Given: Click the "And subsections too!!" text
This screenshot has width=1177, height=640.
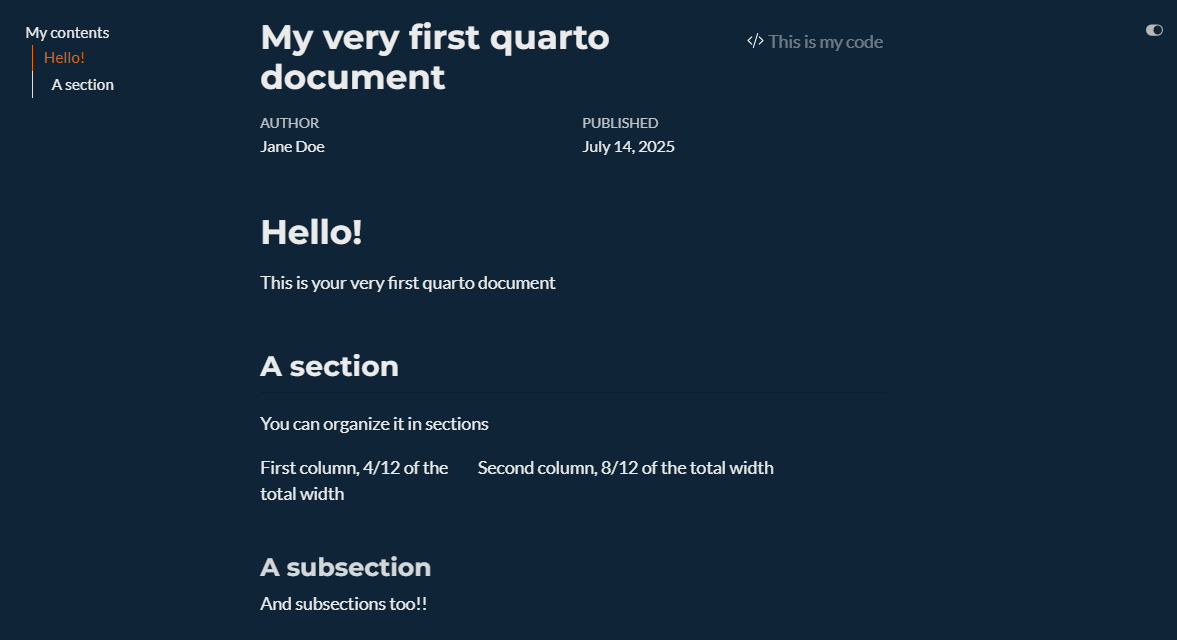Looking at the screenshot, I should tap(343, 604).
